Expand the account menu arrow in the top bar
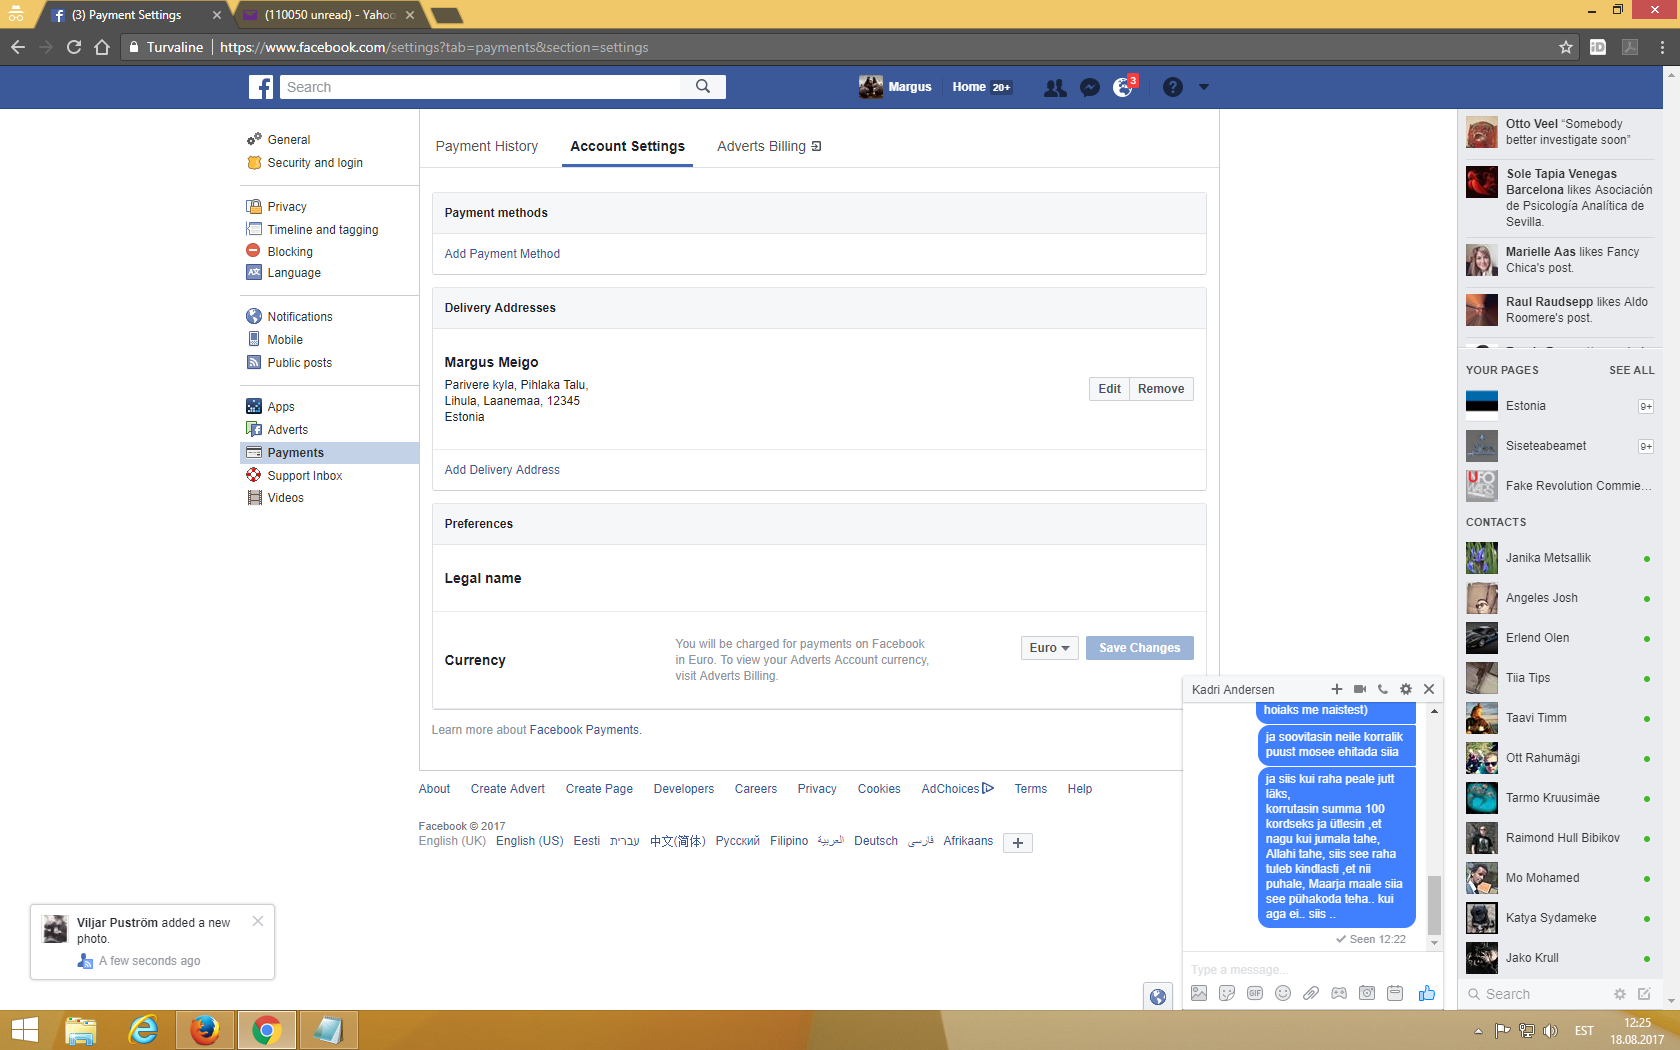 pos(1204,87)
